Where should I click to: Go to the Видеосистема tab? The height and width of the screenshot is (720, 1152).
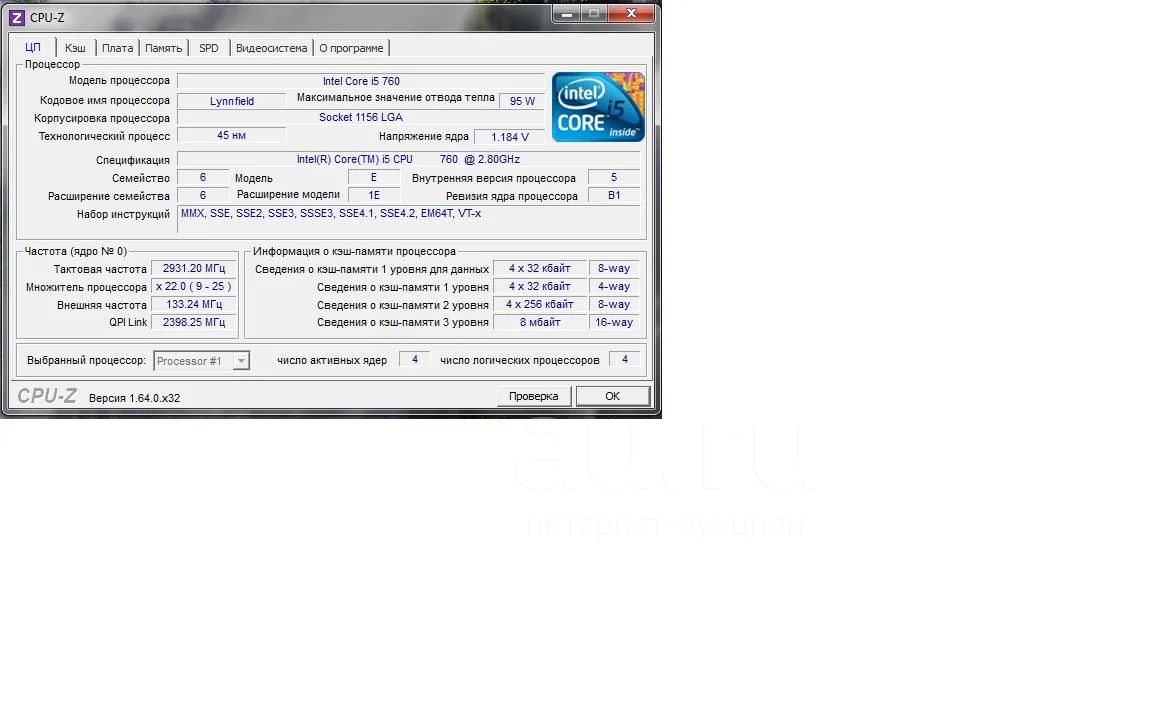[x=271, y=48]
